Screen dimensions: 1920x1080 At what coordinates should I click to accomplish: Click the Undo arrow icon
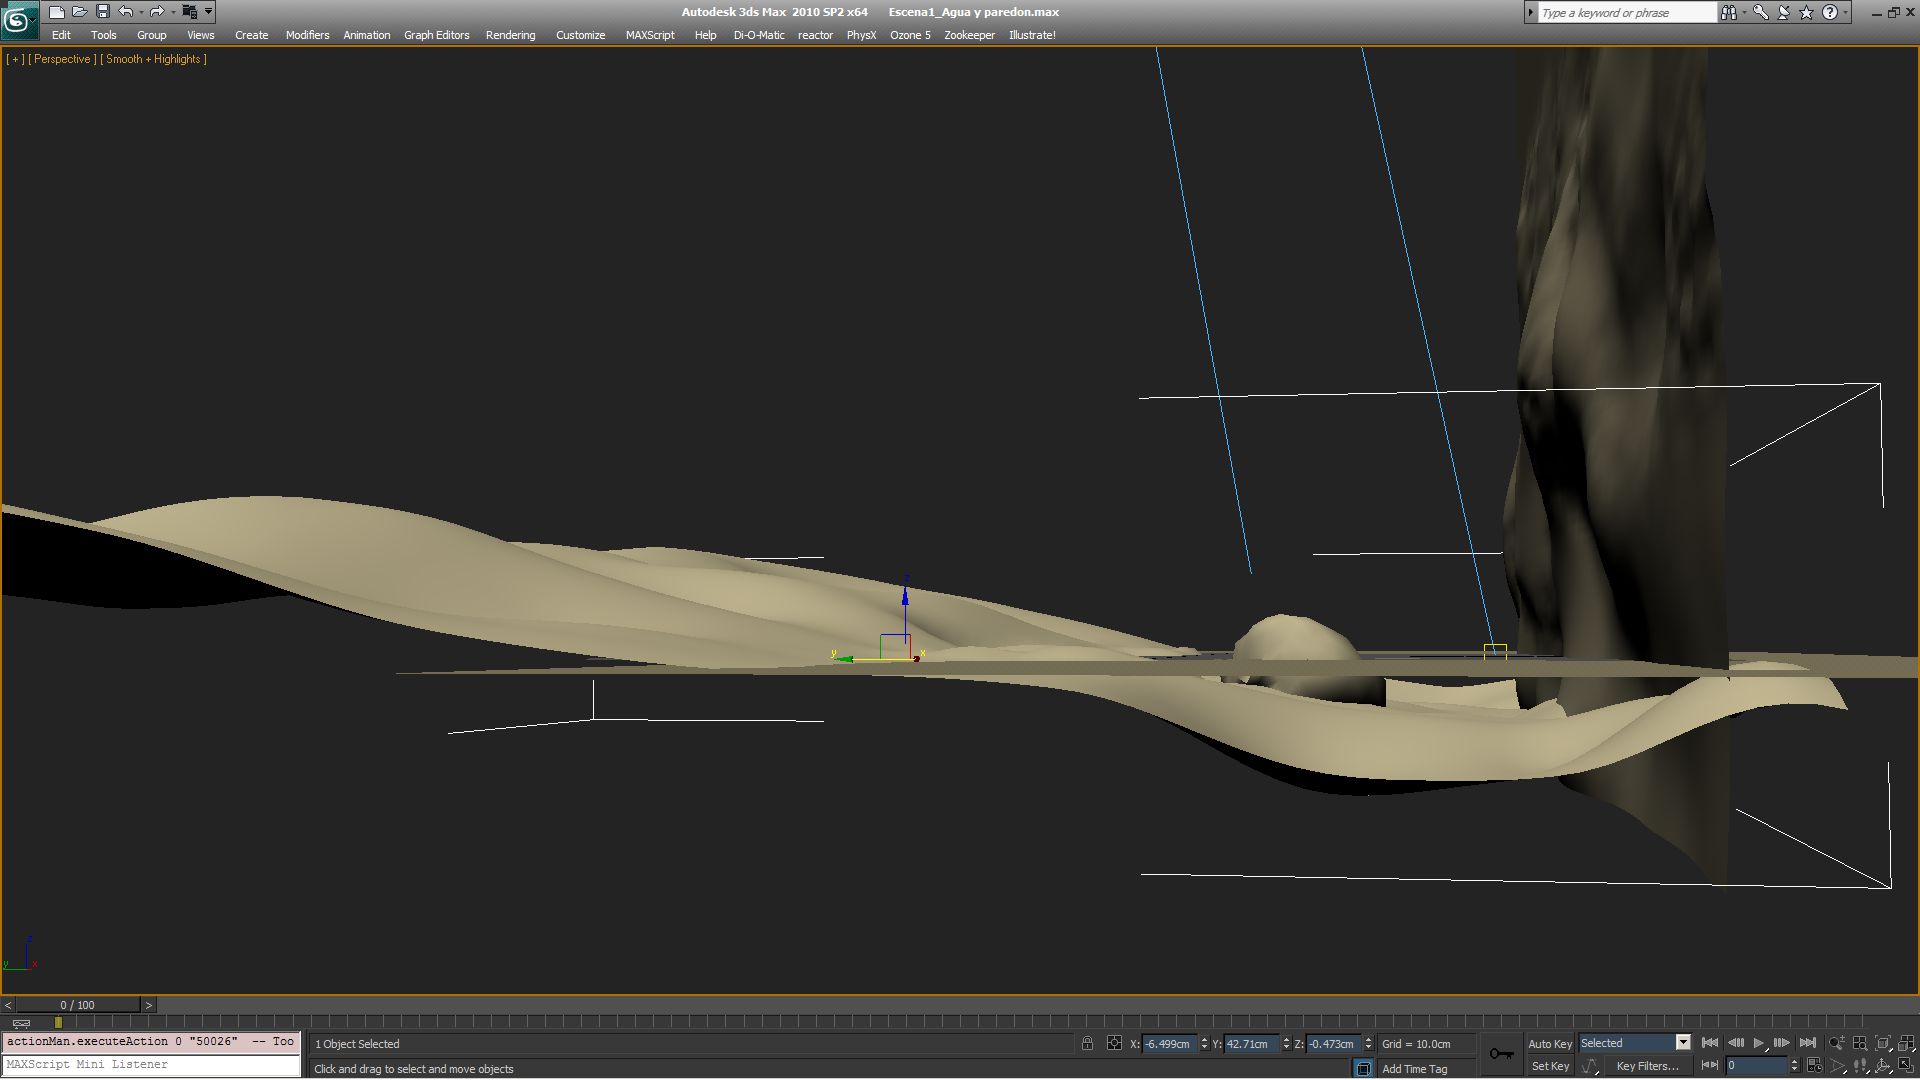tap(126, 12)
